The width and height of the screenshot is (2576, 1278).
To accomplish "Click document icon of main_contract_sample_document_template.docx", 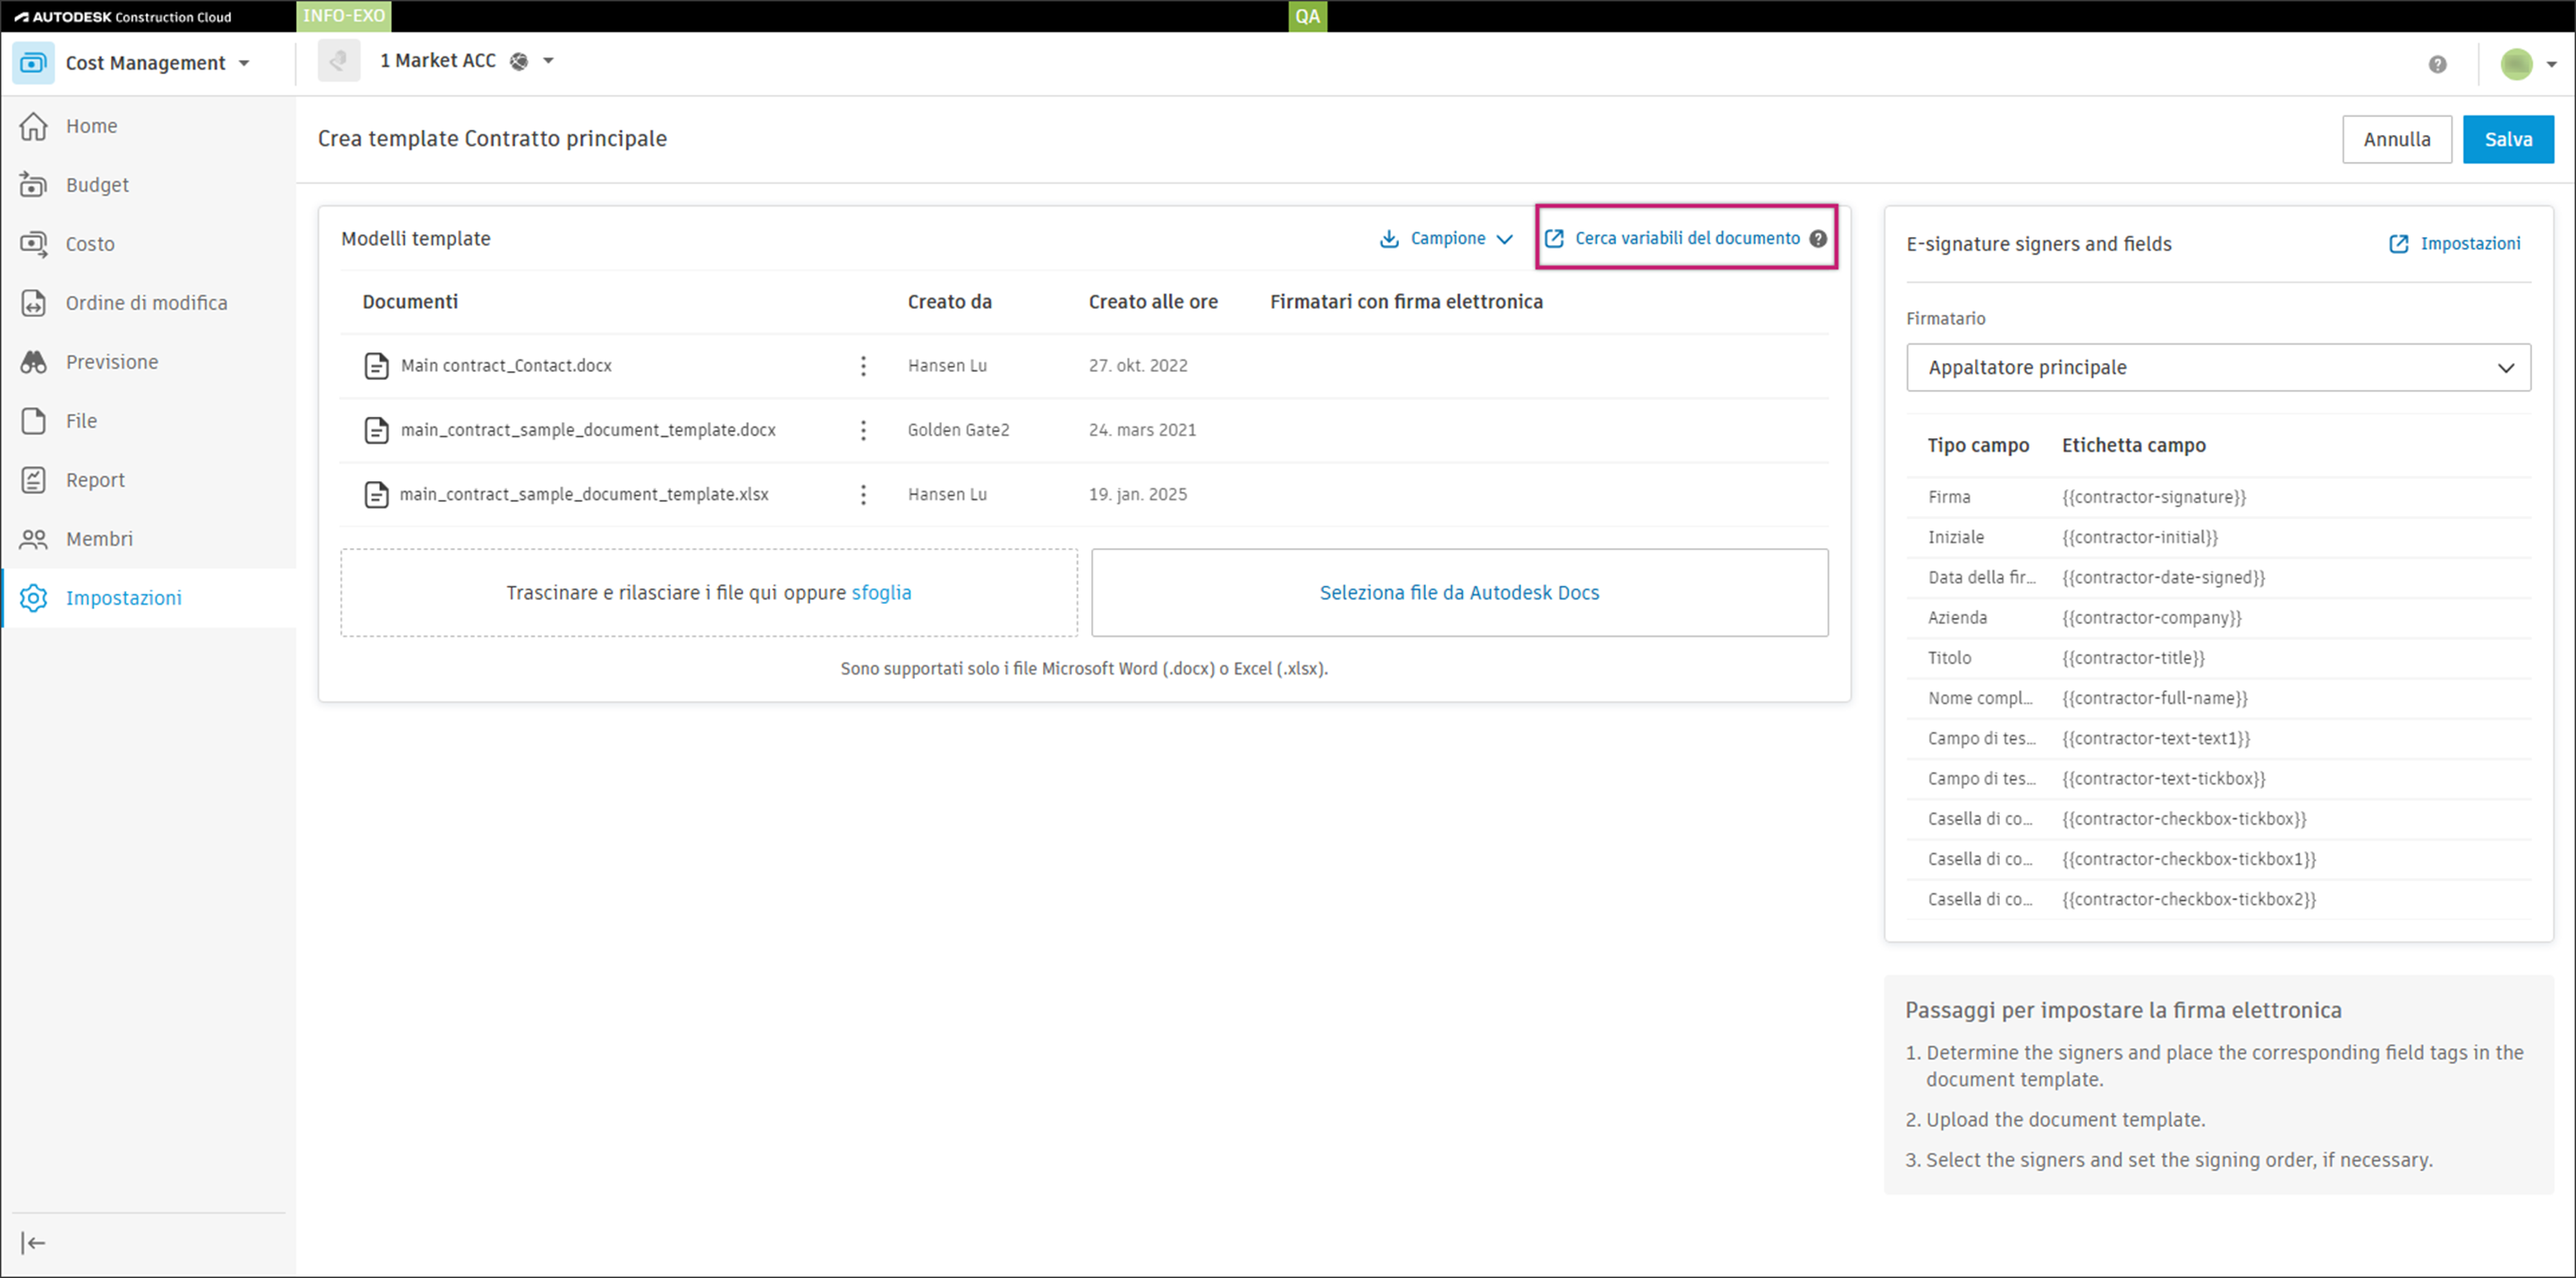I will [376, 430].
